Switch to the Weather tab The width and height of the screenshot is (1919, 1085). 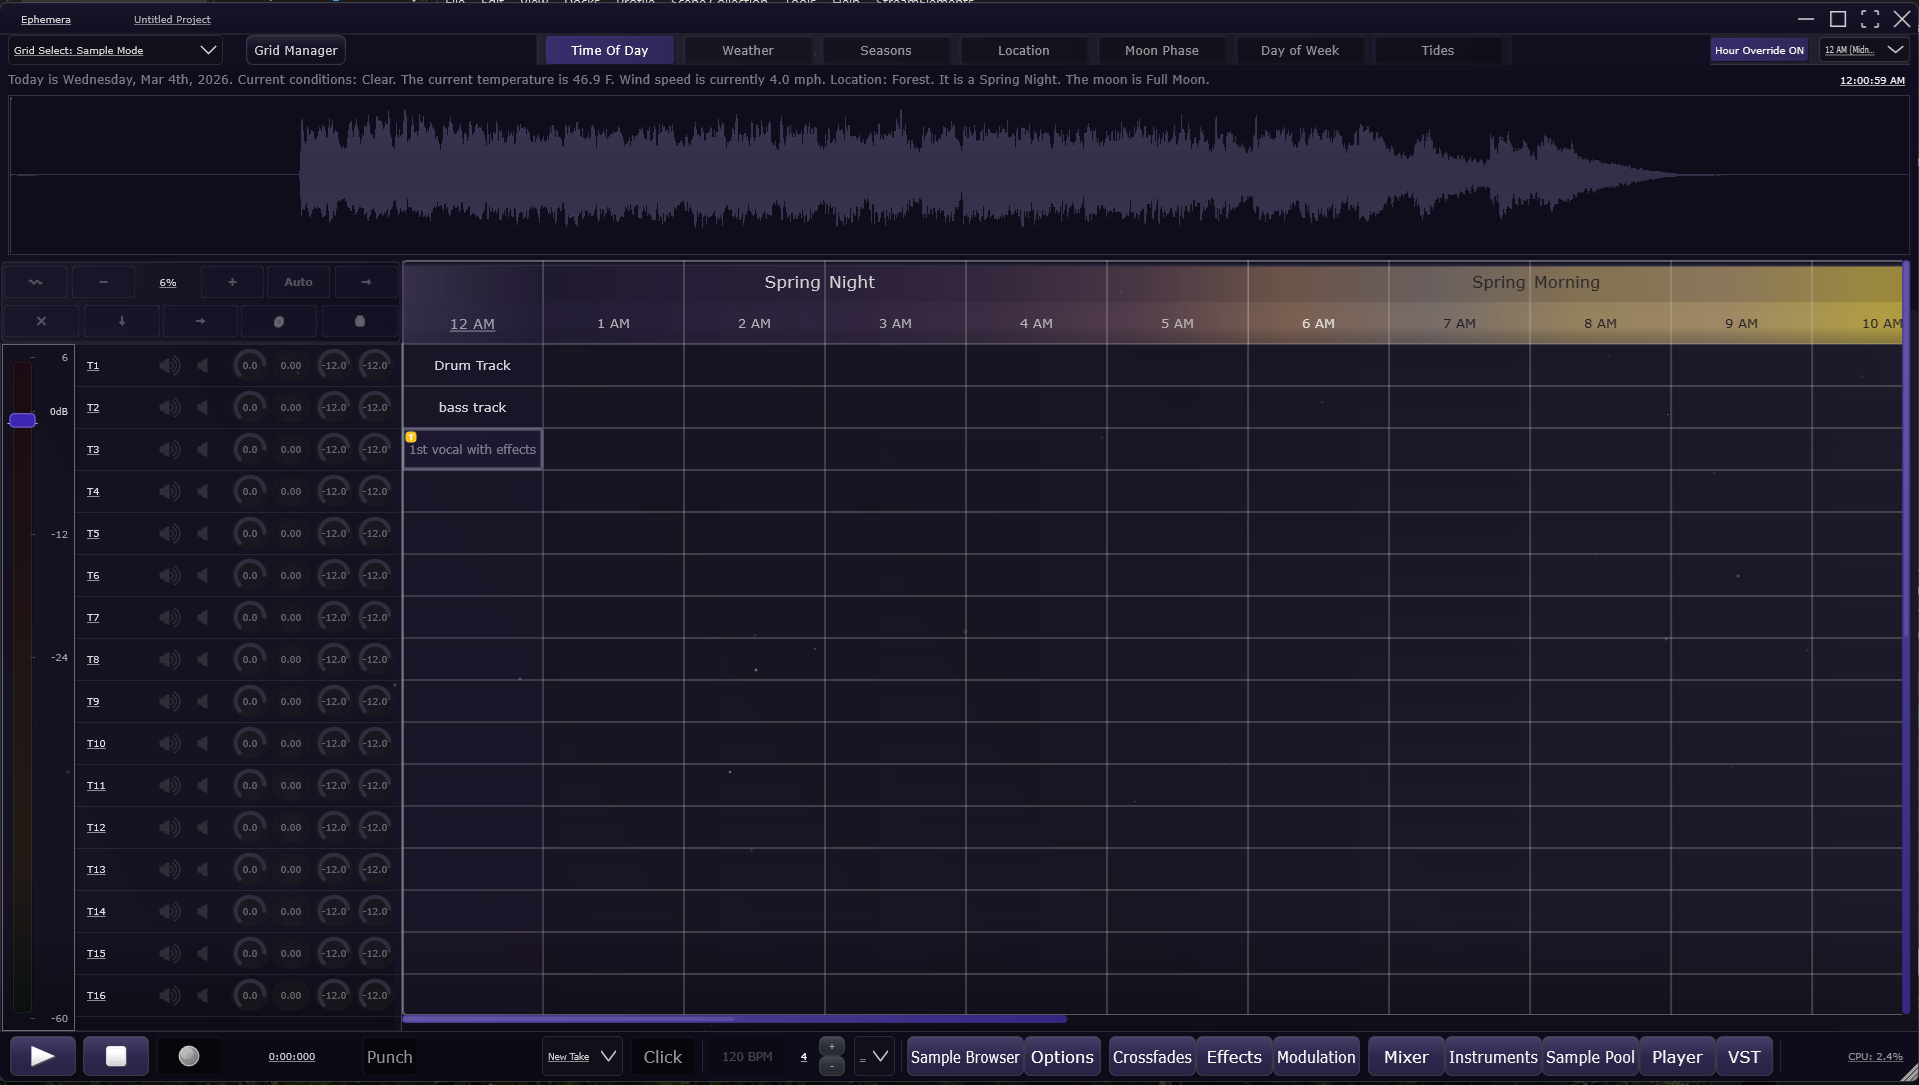pos(747,50)
